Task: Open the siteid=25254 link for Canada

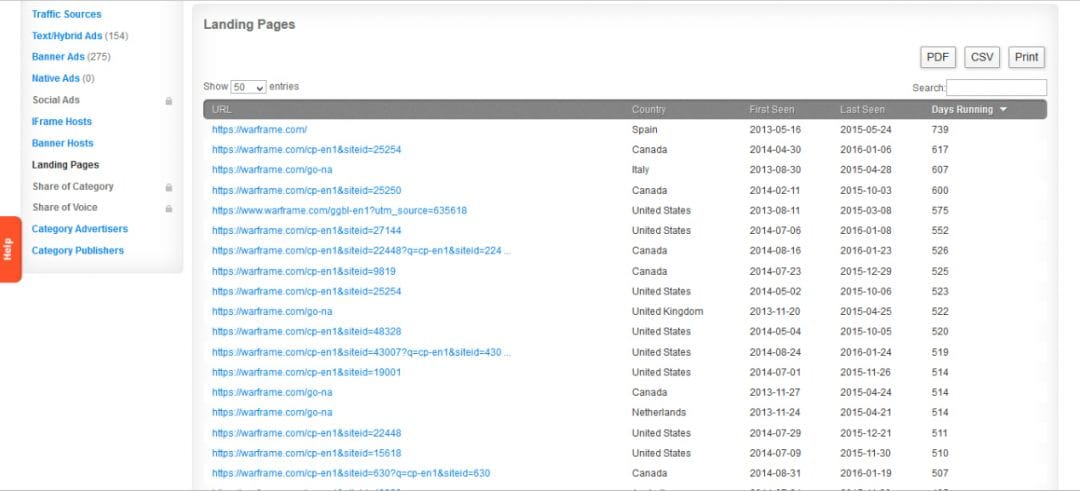Action: (x=307, y=149)
